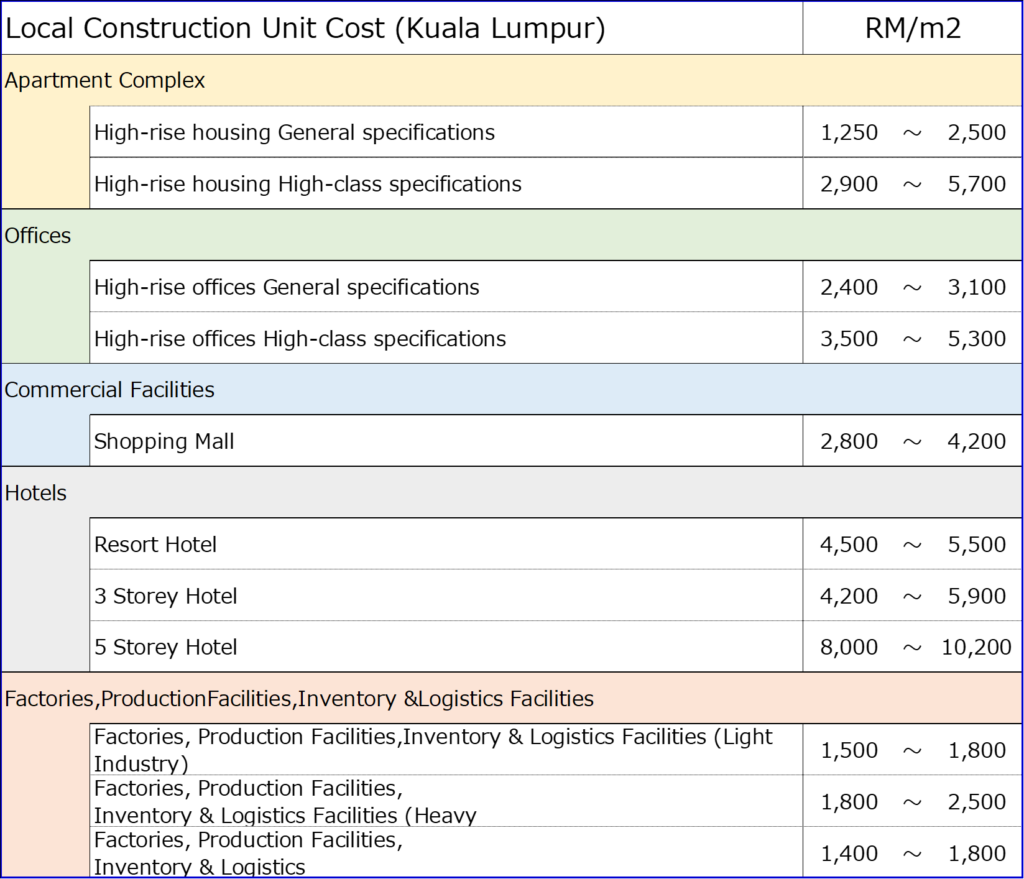Image resolution: width=1024 pixels, height=879 pixels.
Task: Select 'High-rise offices General specifications' cell
Action: 446,287
